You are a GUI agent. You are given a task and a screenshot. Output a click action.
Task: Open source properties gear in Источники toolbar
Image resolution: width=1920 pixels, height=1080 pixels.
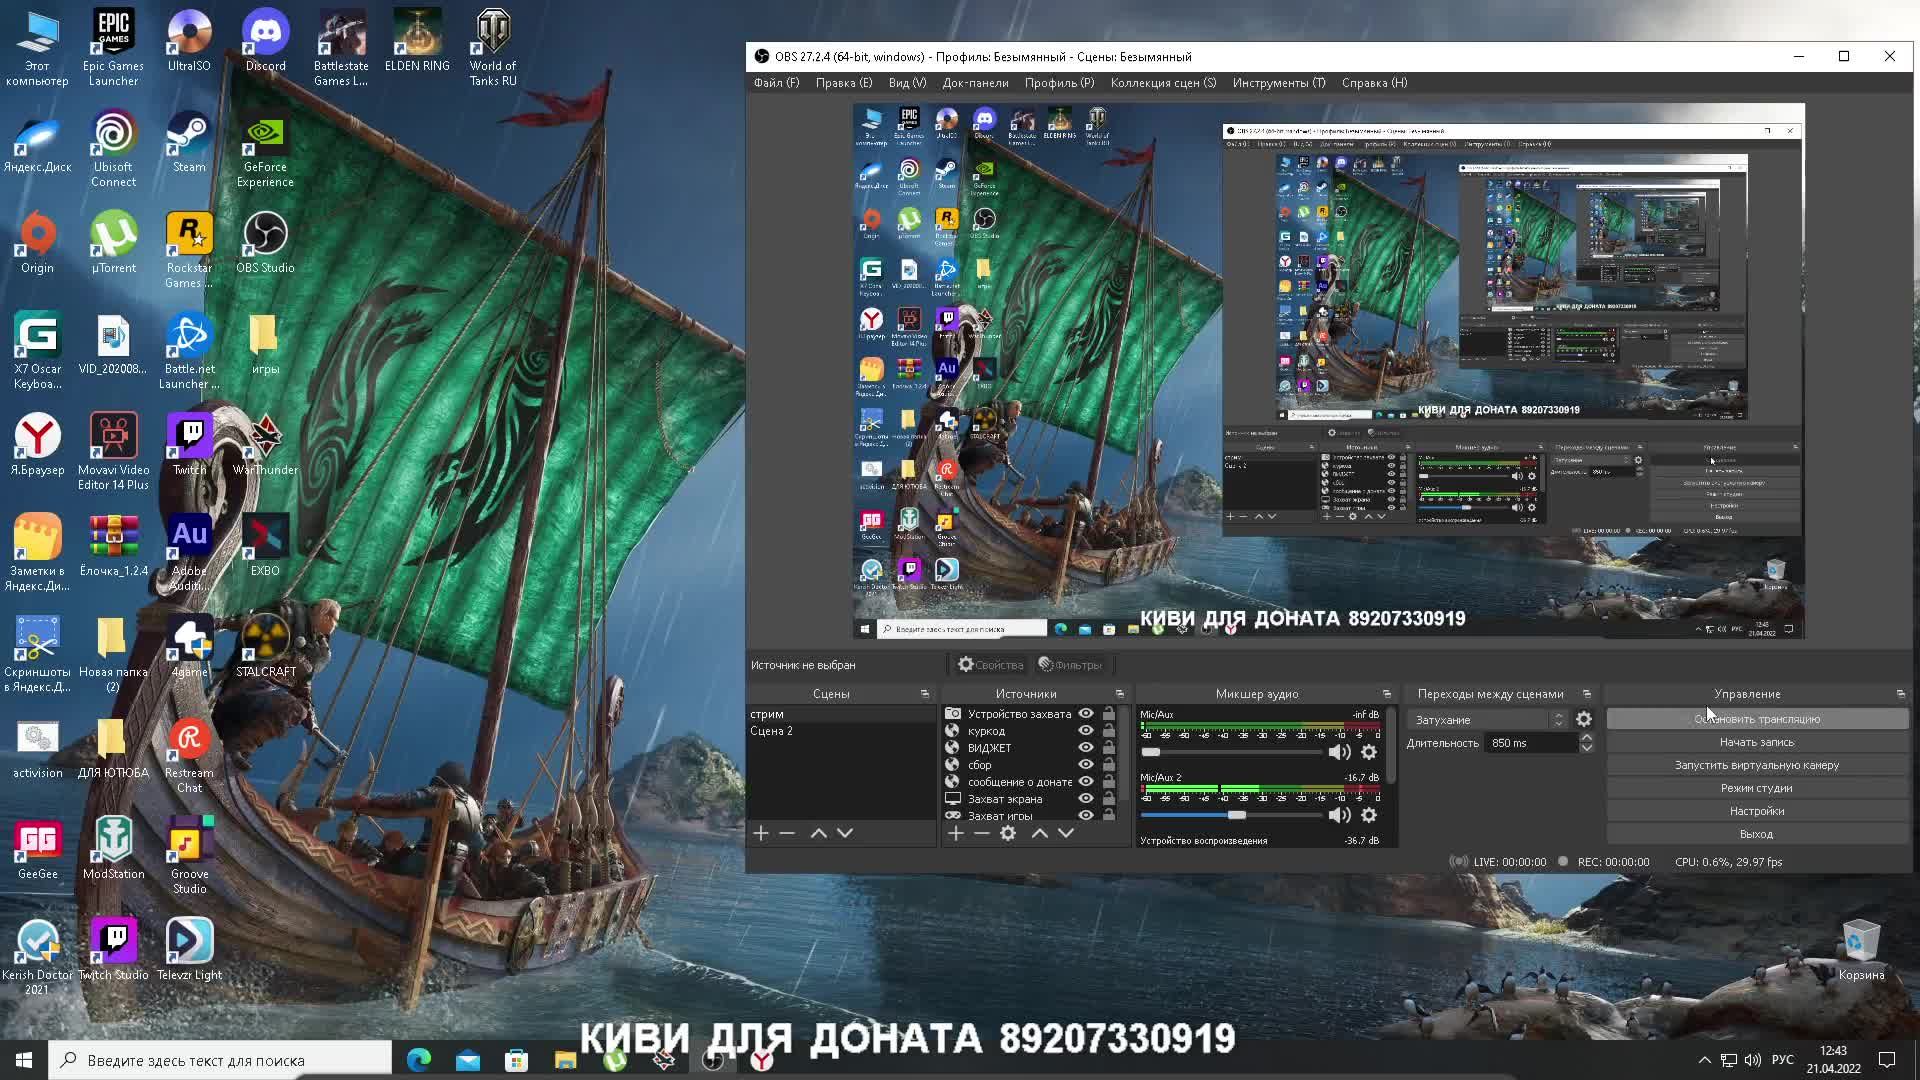pyautogui.click(x=1008, y=833)
